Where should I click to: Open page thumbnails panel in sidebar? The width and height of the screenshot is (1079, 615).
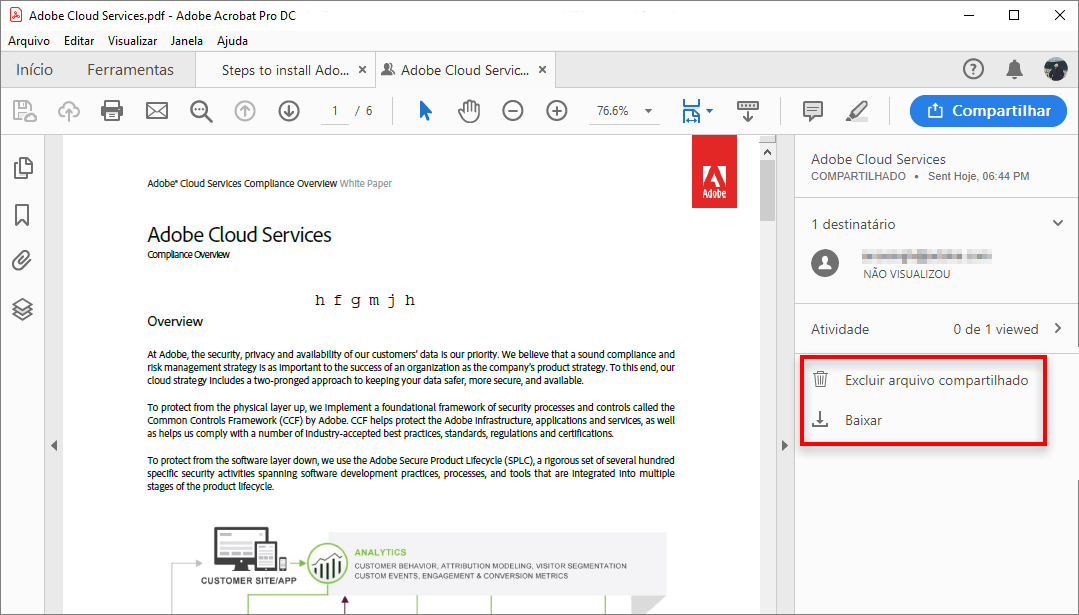(23, 168)
